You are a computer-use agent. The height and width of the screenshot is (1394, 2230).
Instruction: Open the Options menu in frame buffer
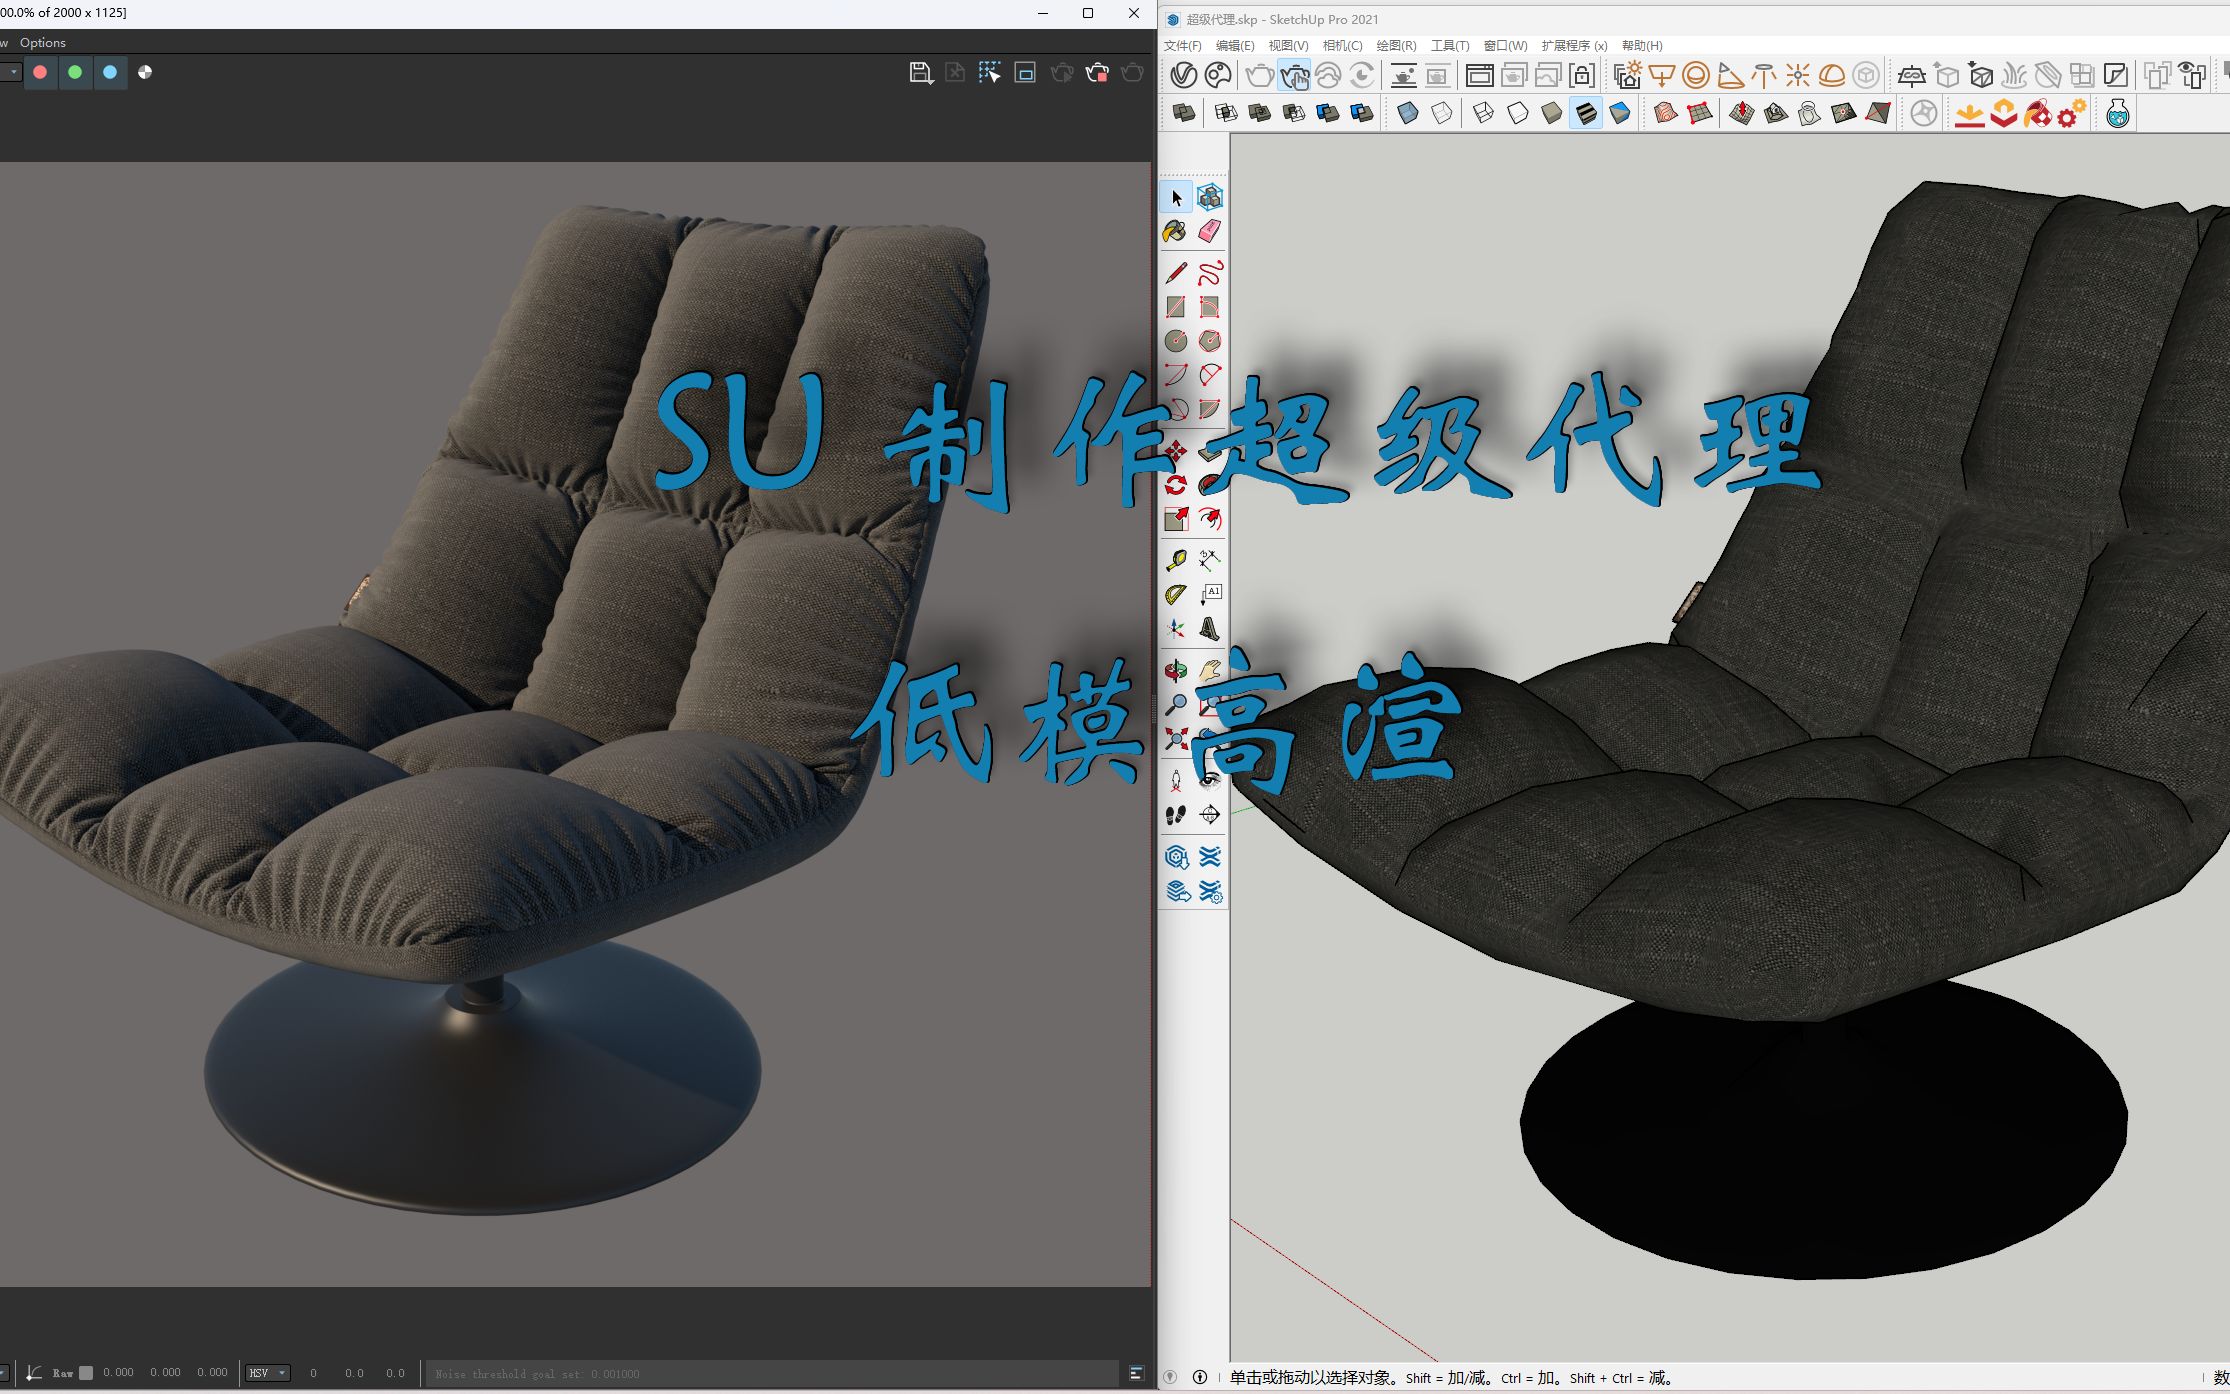tap(43, 42)
